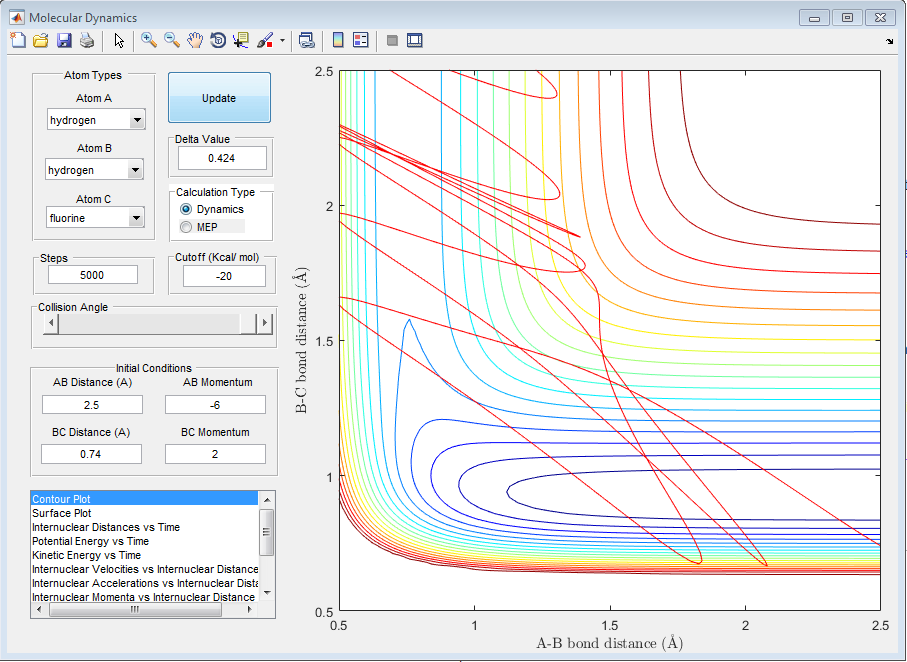
Task: Save the figure with the floppy disk icon
Action: tap(64, 41)
